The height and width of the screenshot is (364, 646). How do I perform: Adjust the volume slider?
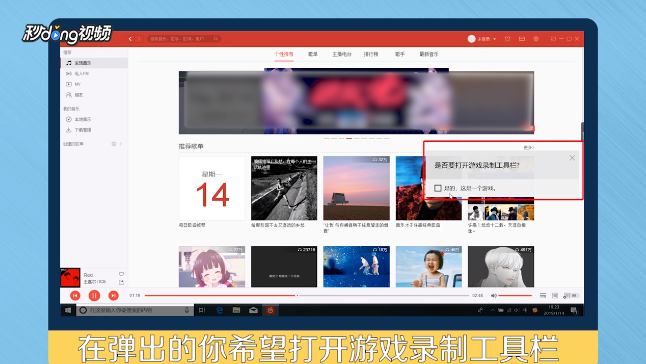(x=515, y=295)
